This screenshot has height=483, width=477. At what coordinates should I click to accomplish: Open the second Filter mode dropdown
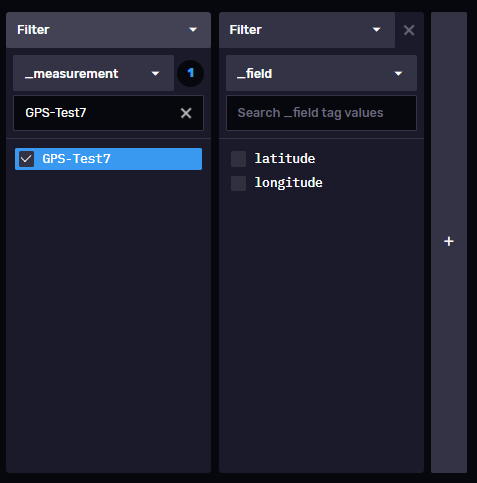click(x=307, y=30)
